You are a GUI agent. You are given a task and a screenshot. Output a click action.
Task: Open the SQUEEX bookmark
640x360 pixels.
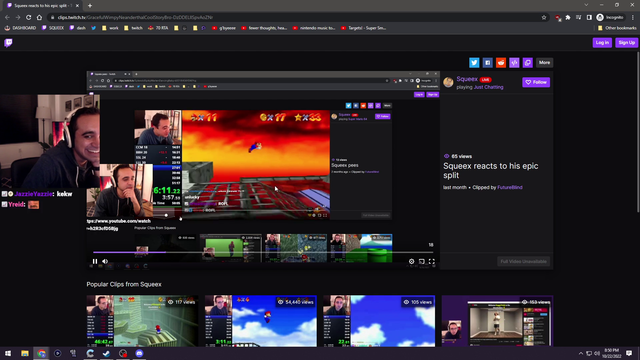(x=53, y=28)
